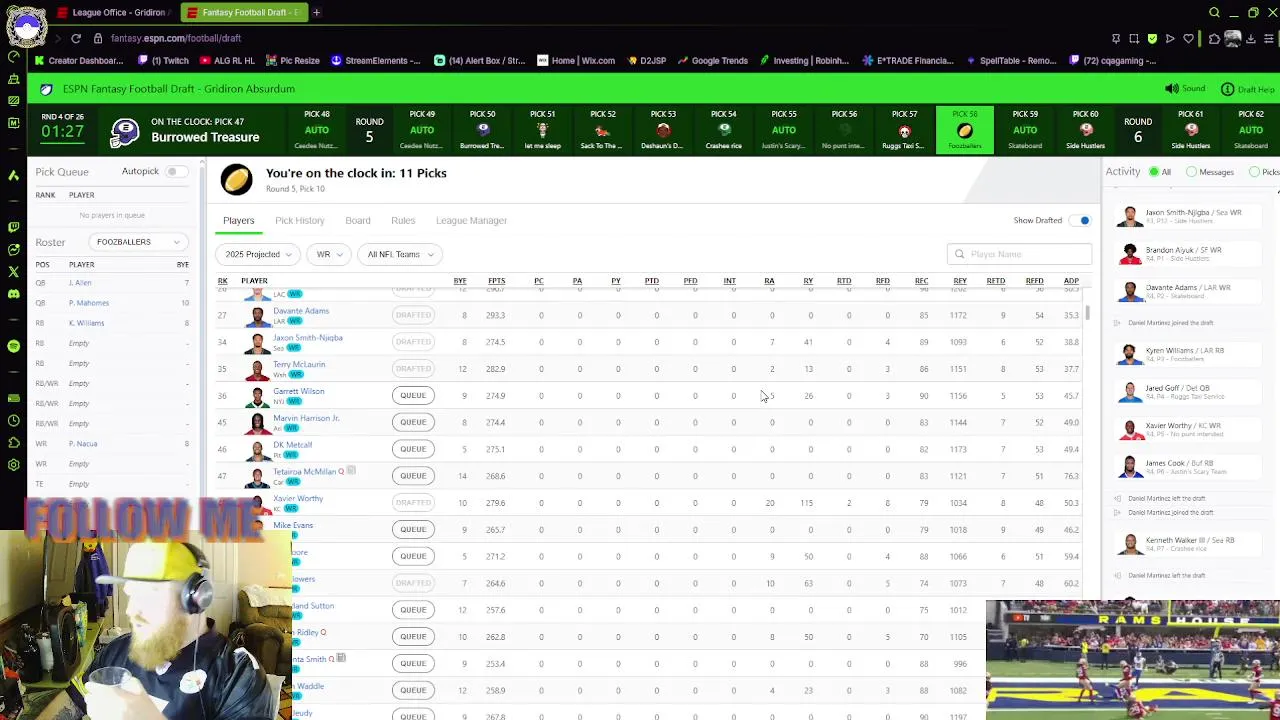Sort by the REC column header

pyautogui.click(x=921, y=281)
